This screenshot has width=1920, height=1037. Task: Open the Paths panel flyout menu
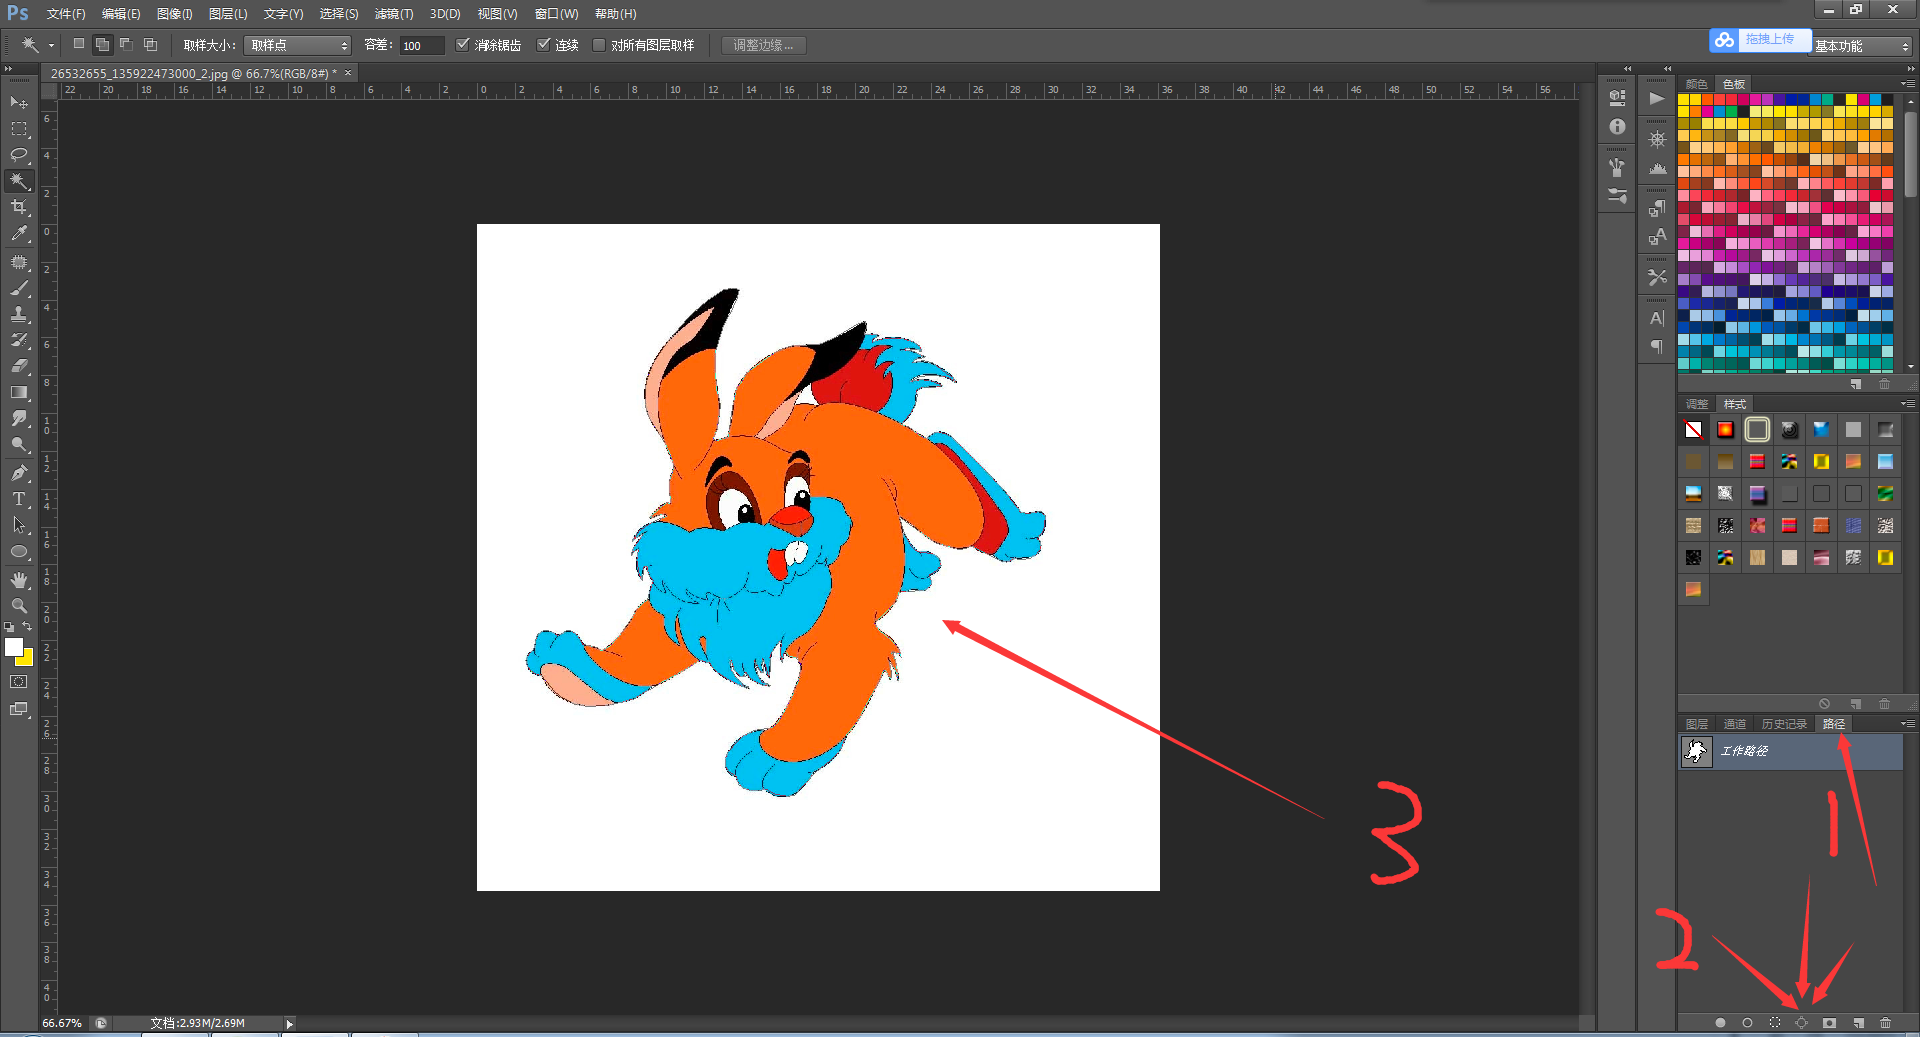tap(1907, 724)
